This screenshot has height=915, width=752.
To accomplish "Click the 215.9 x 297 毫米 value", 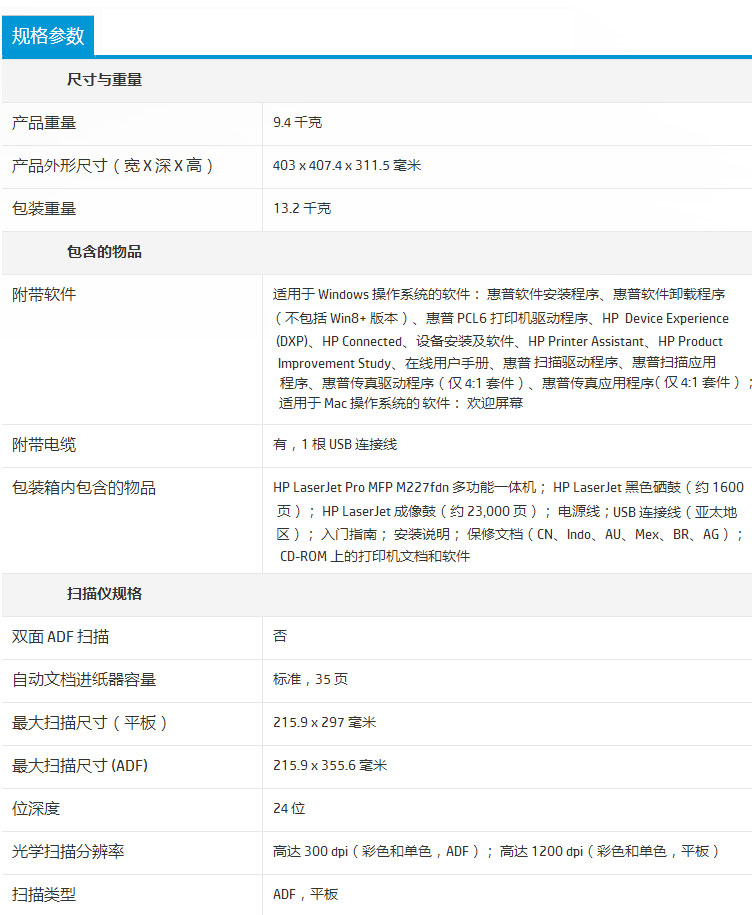I will tap(324, 722).
